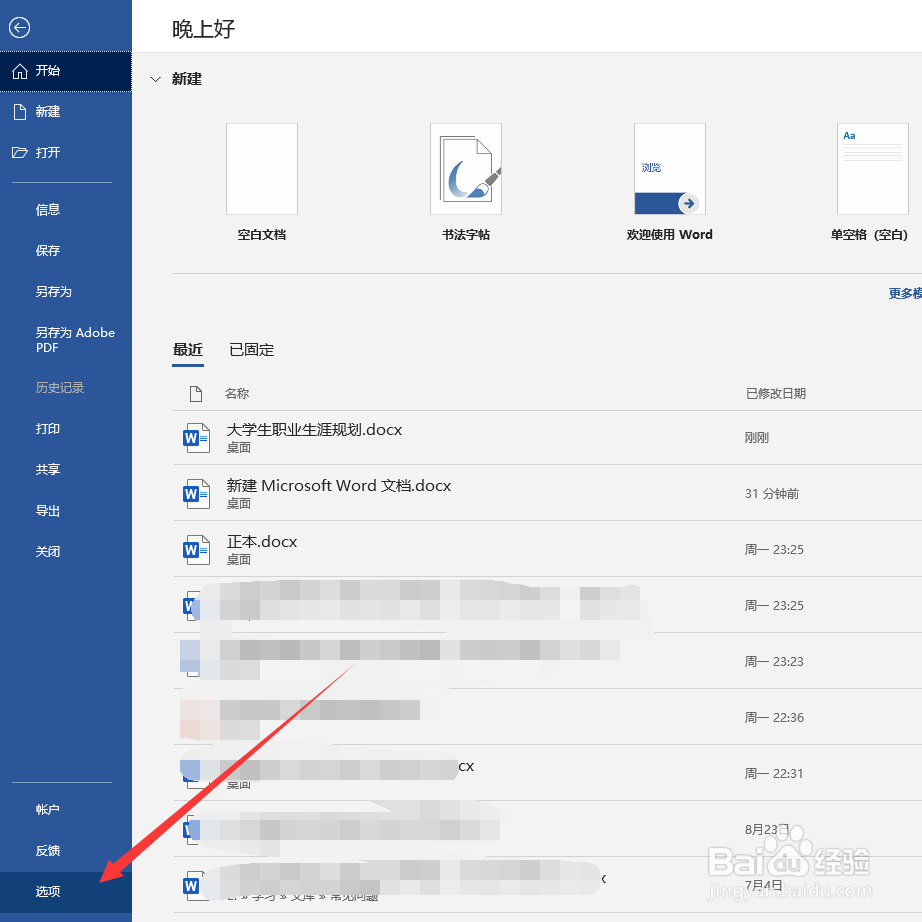Screen dimensions: 922x922
Task: Open 新建 Microsoft Word 文档.docx
Action: click(339, 486)
